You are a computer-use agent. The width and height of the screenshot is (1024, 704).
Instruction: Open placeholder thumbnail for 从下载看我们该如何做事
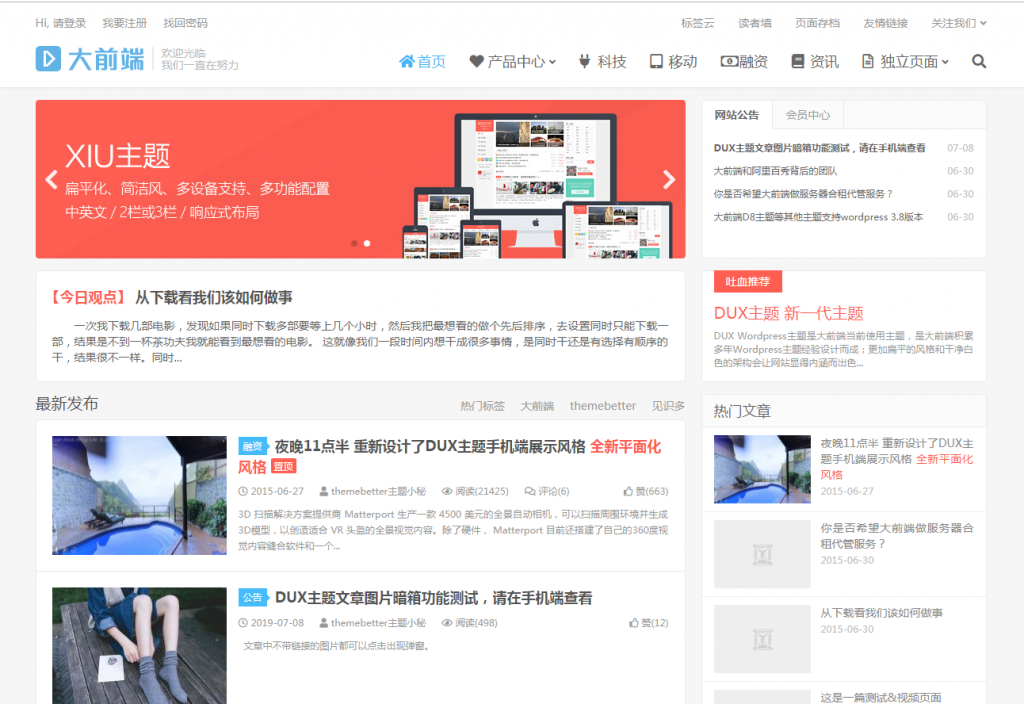[x=762, y=639]
